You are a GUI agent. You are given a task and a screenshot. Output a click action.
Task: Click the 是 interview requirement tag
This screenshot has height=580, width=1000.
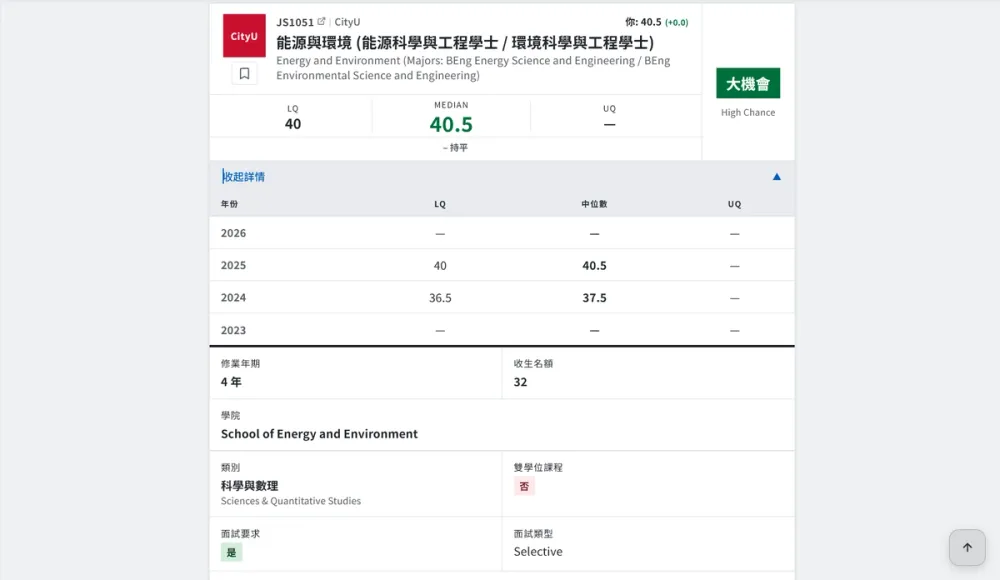click(x=232, y=553)
